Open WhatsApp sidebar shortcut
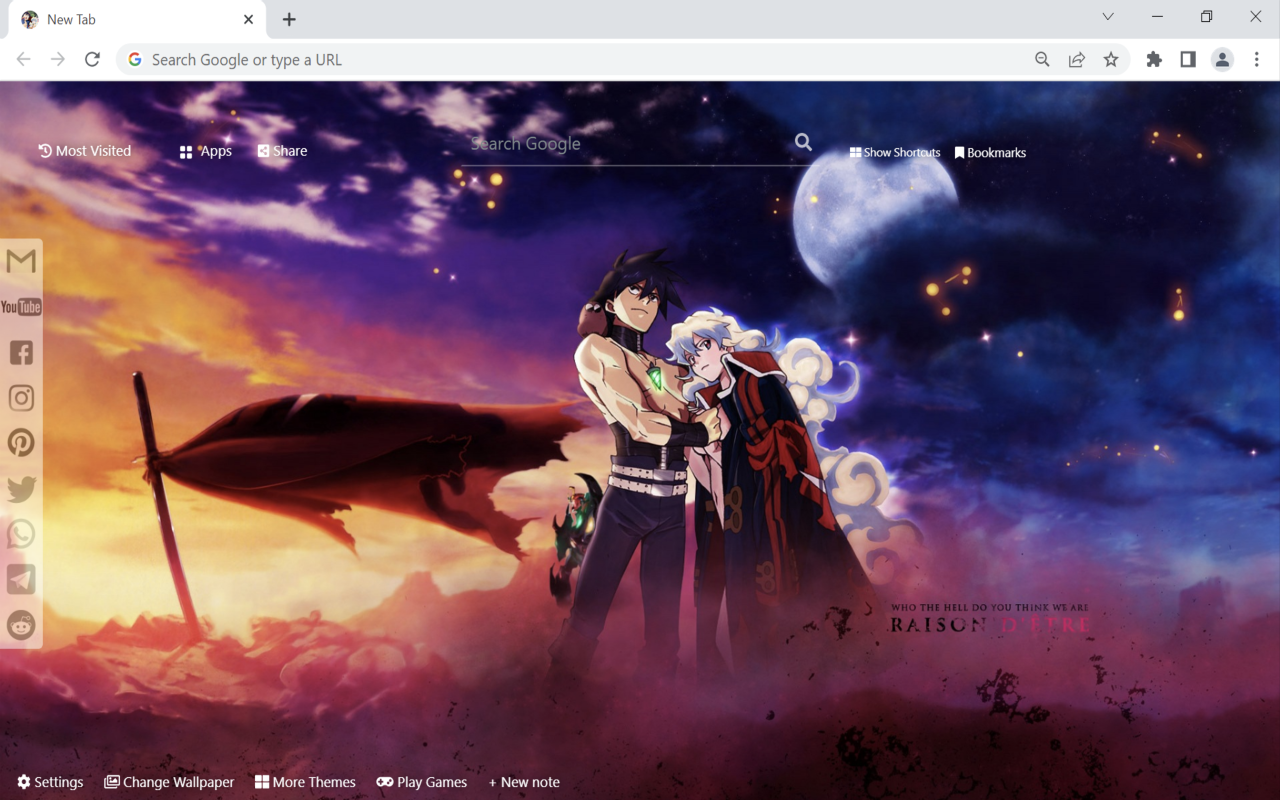Image resolution: width=1280 pixels, height=800 pixels. click(x=21, y=534)
